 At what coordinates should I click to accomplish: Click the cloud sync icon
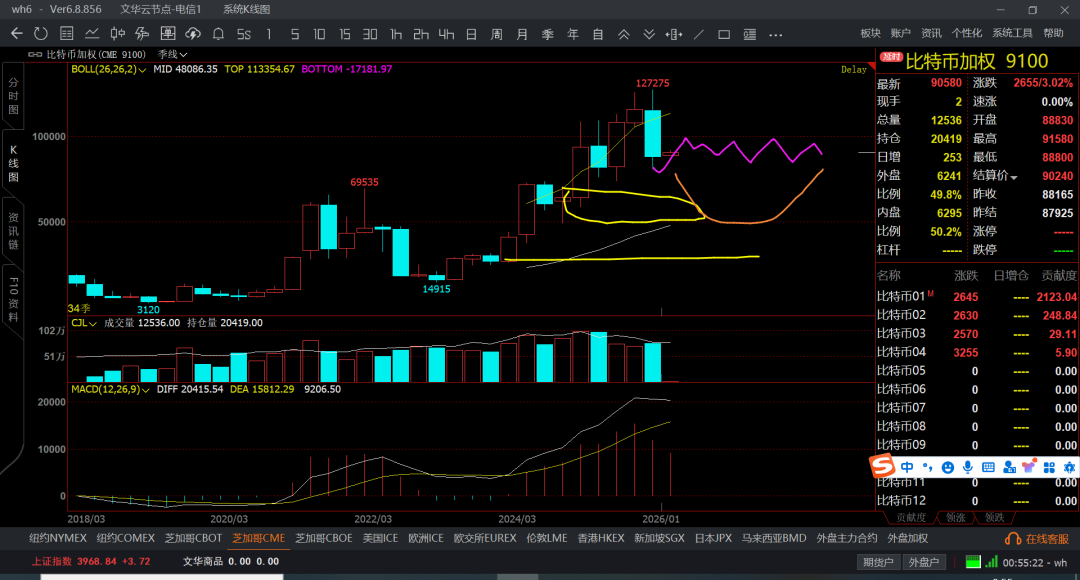point(193,34)
